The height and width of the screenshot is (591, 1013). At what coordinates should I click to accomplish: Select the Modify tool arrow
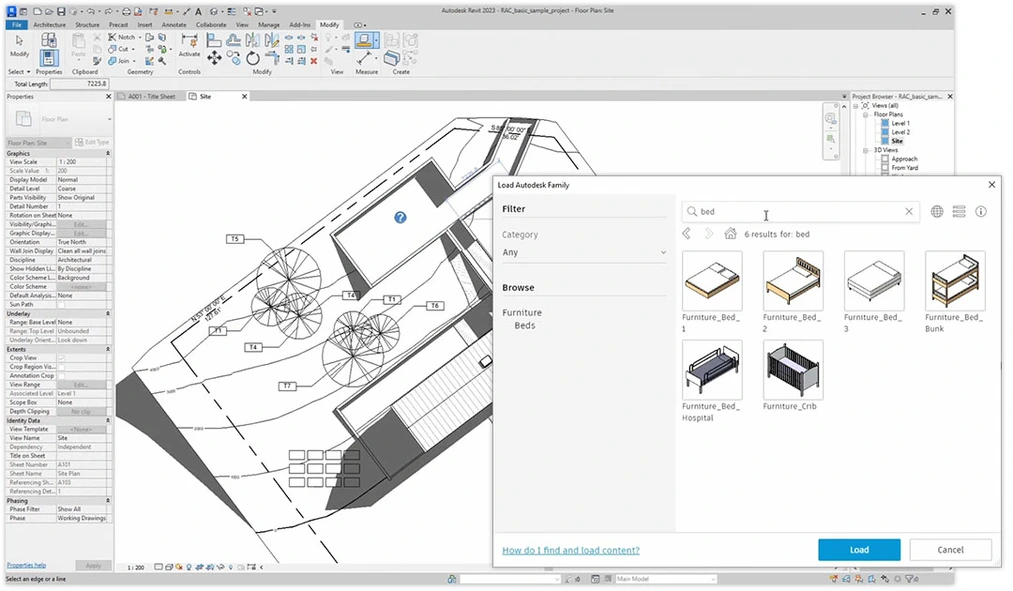18,44
